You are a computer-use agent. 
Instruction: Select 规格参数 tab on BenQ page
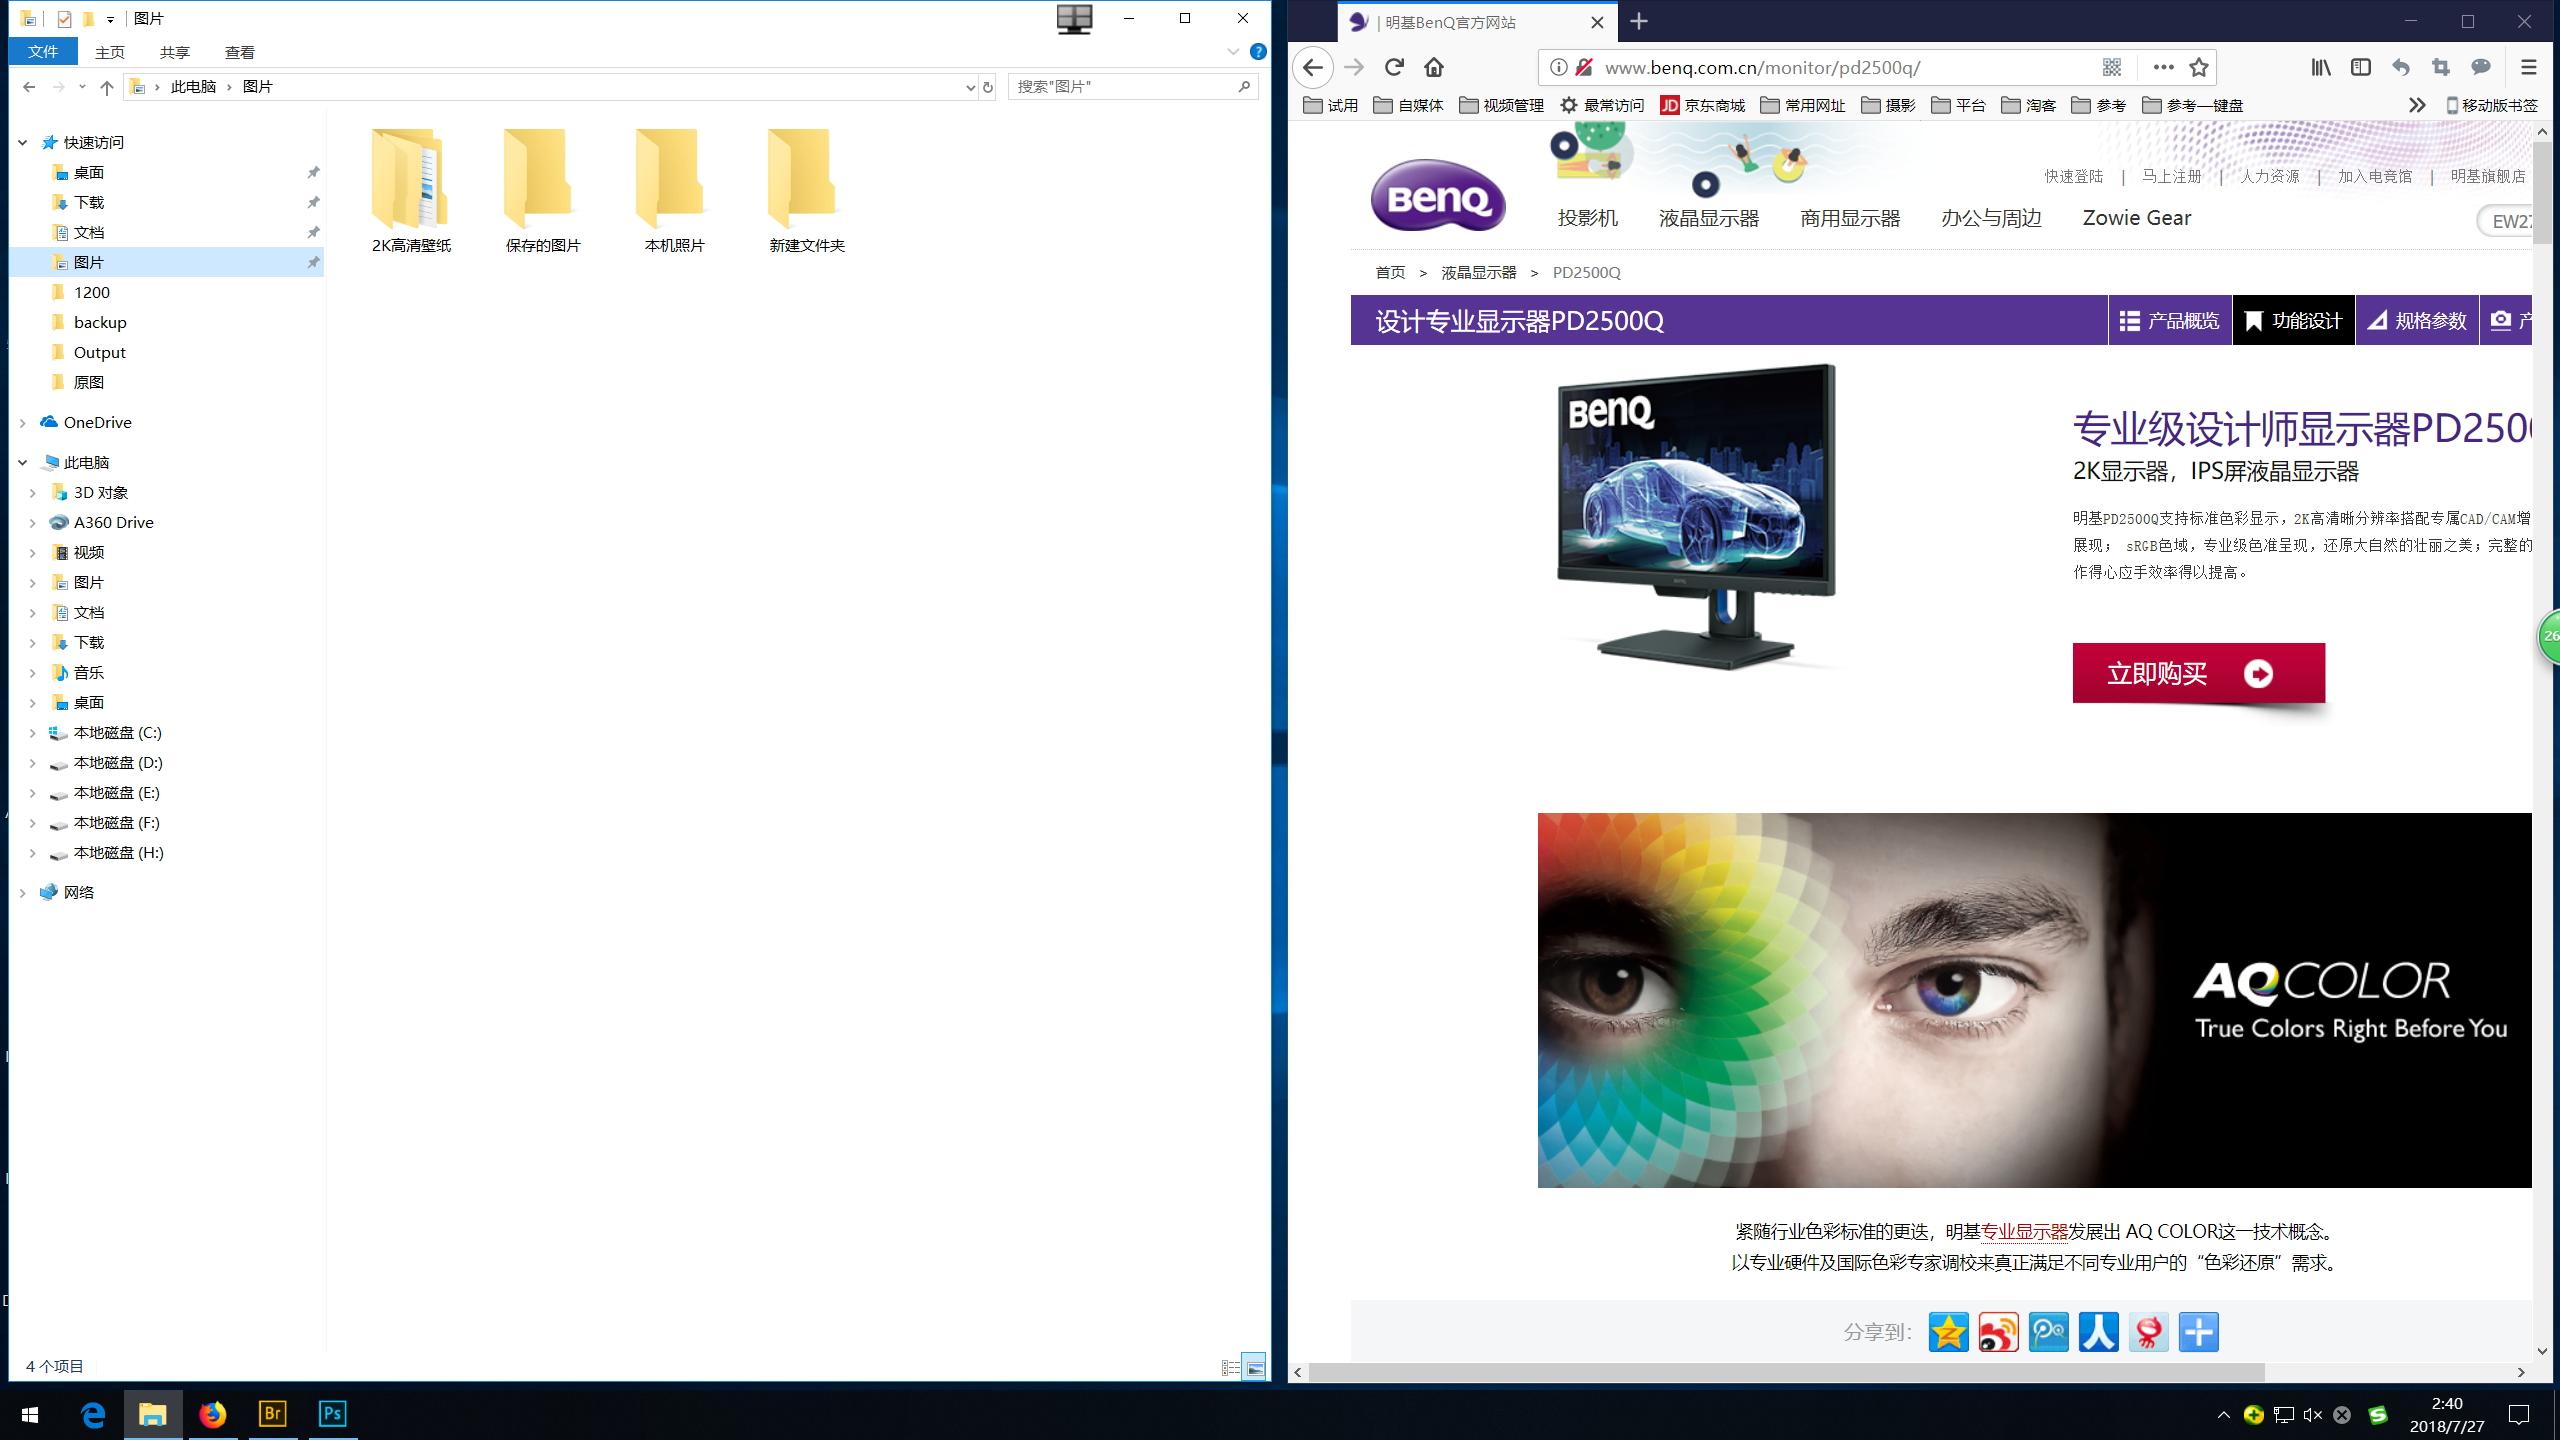[2417, 320]
